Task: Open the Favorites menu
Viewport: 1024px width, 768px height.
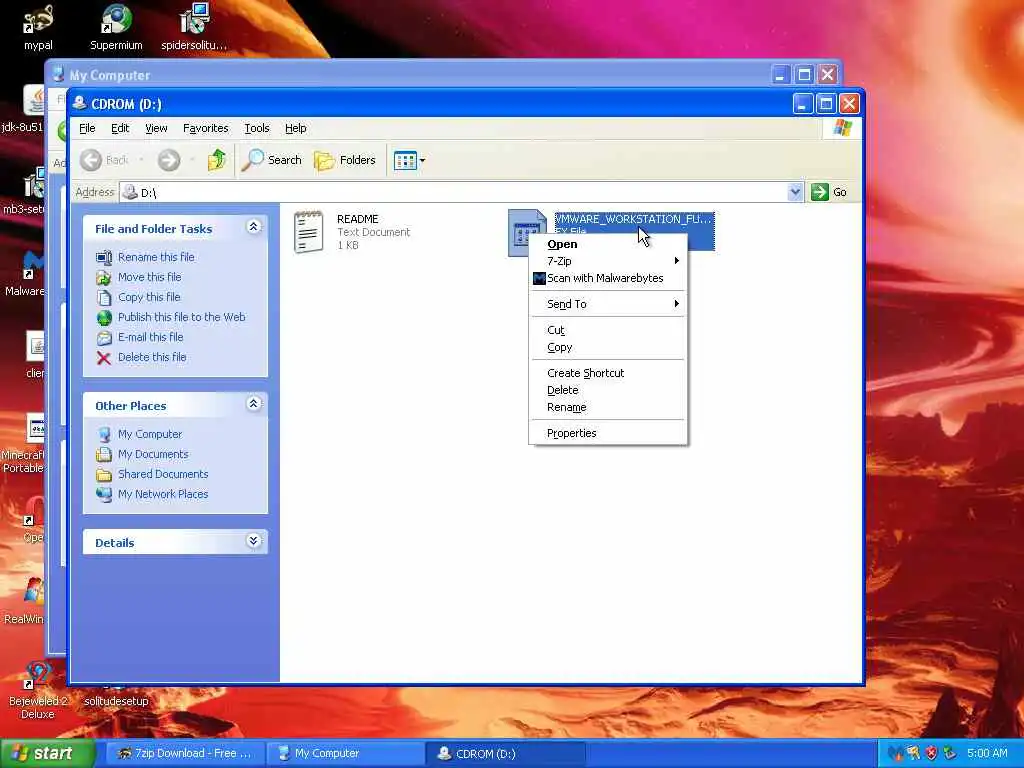Action: point(206,128)
